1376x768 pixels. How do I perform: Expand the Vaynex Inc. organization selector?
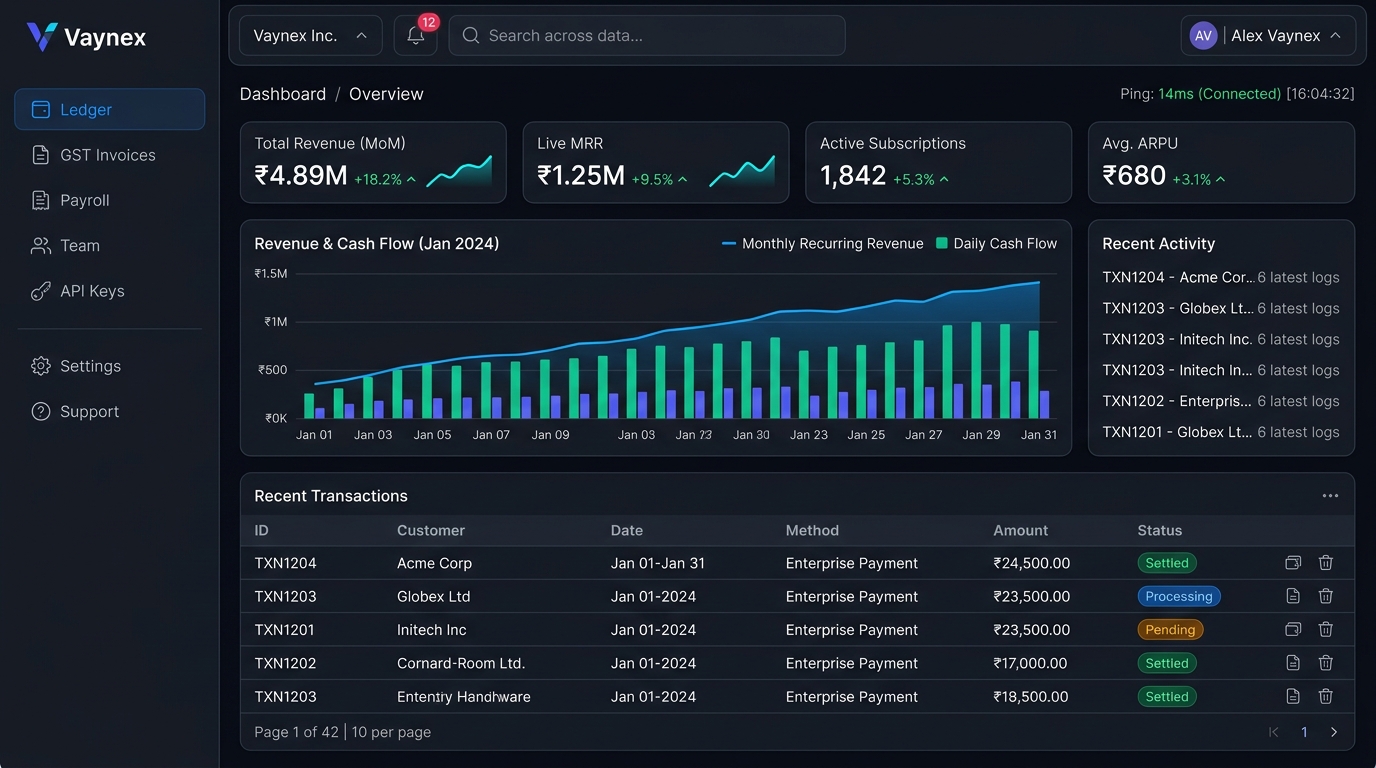click(x=311, y=36)
